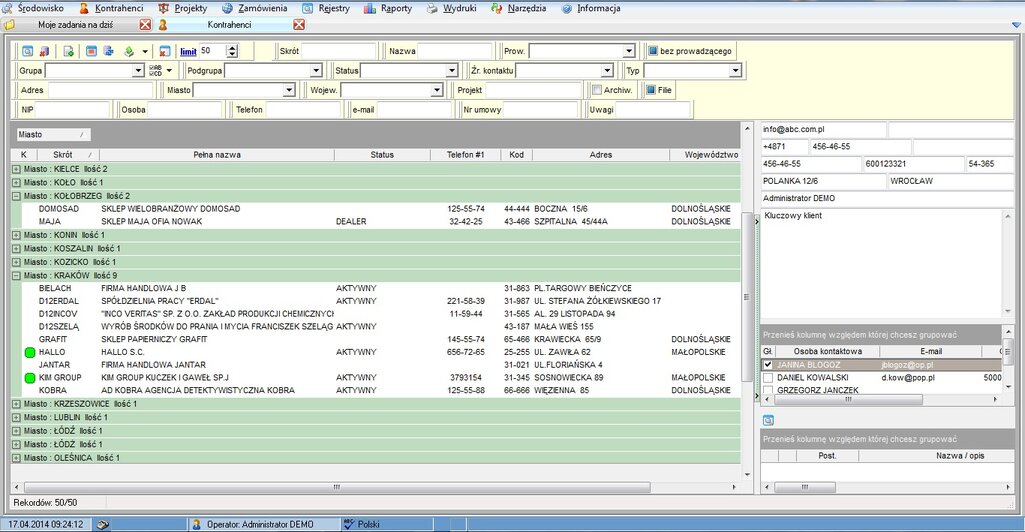This screenshot has width=1025, height=532.
Task: Sort by the 'Pełna nazwa' column header
Action: coord(217,155)
